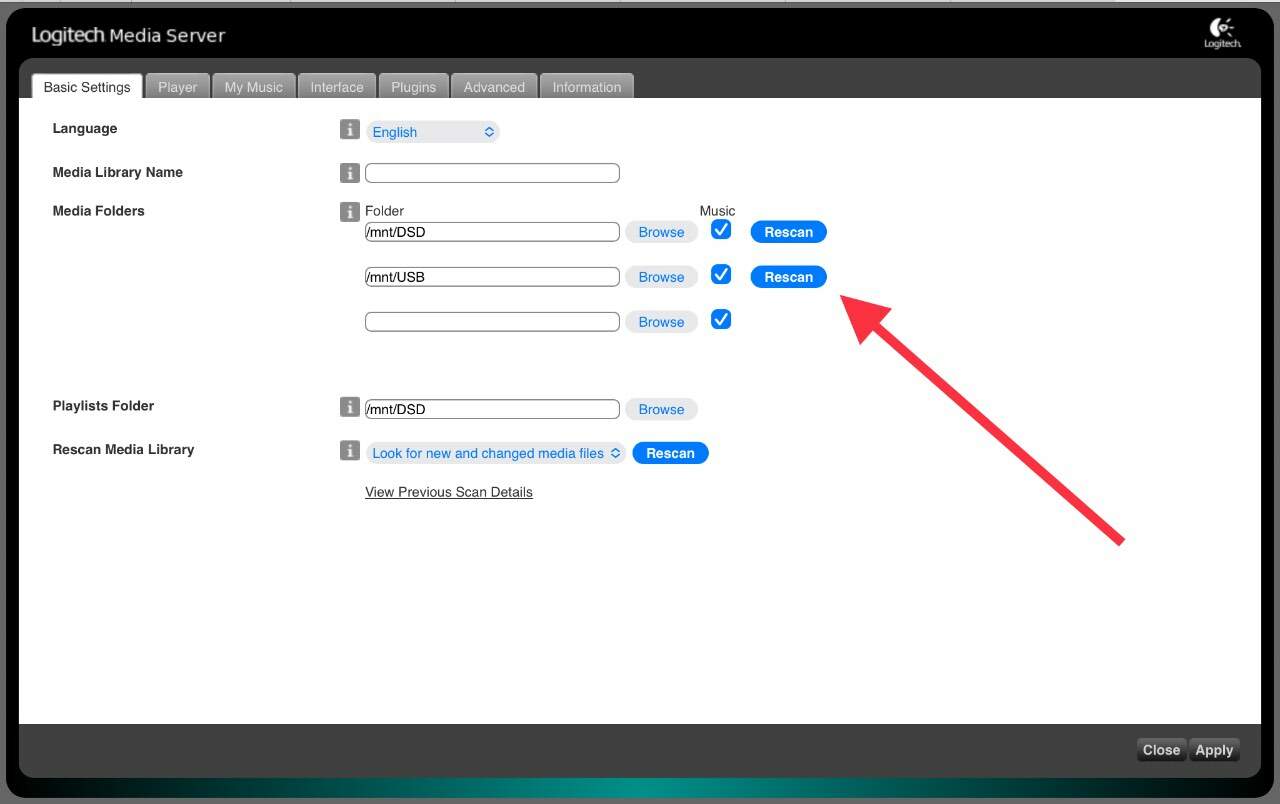The image size is (1280, 804).
Task: Click the Apply button
Action: 1214,750
